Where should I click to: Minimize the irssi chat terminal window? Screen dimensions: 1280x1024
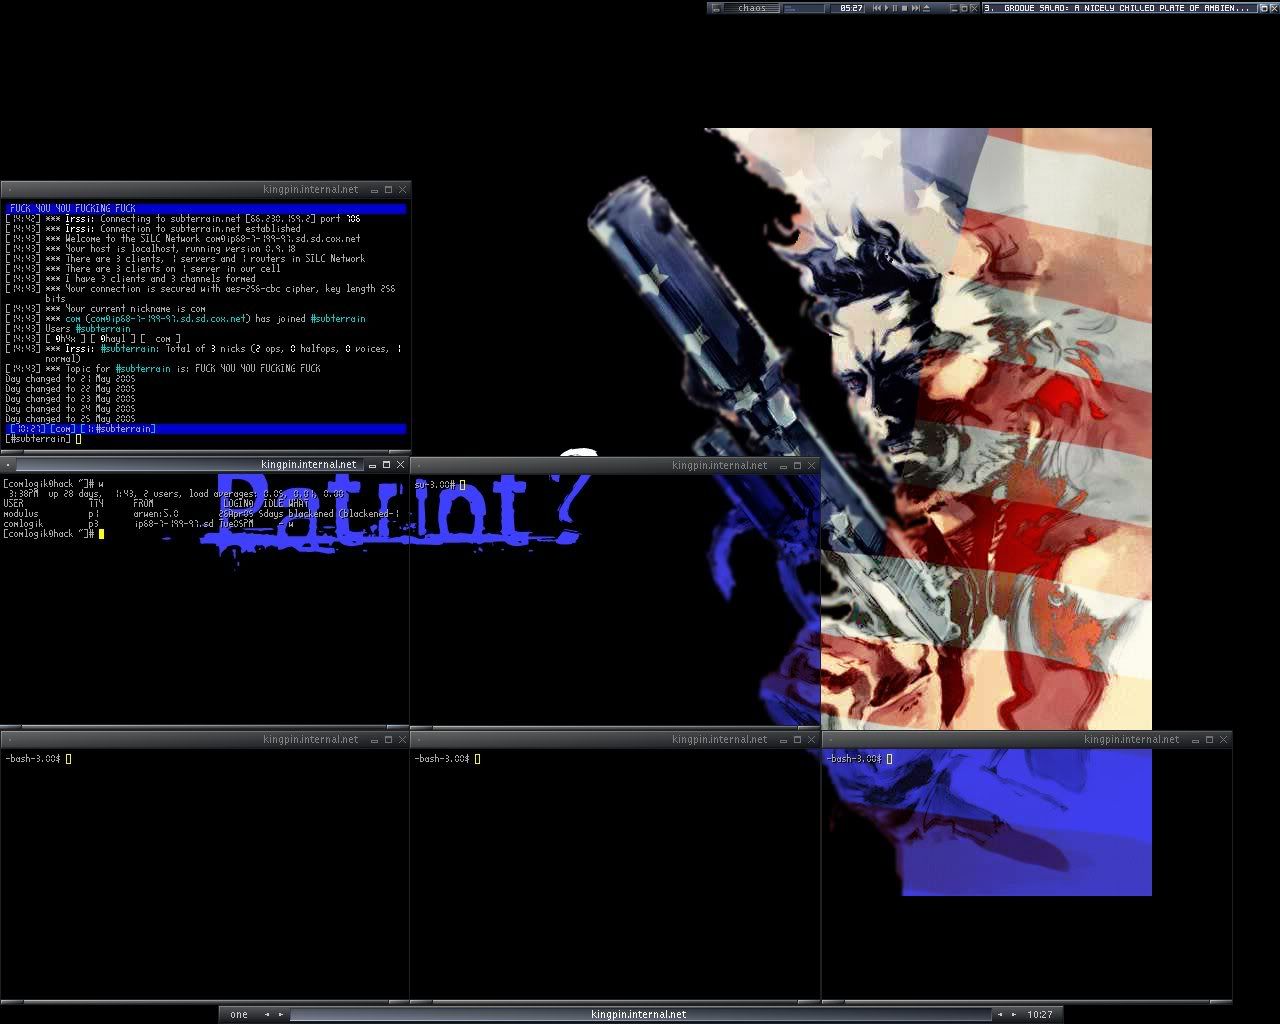click(375, 190)
